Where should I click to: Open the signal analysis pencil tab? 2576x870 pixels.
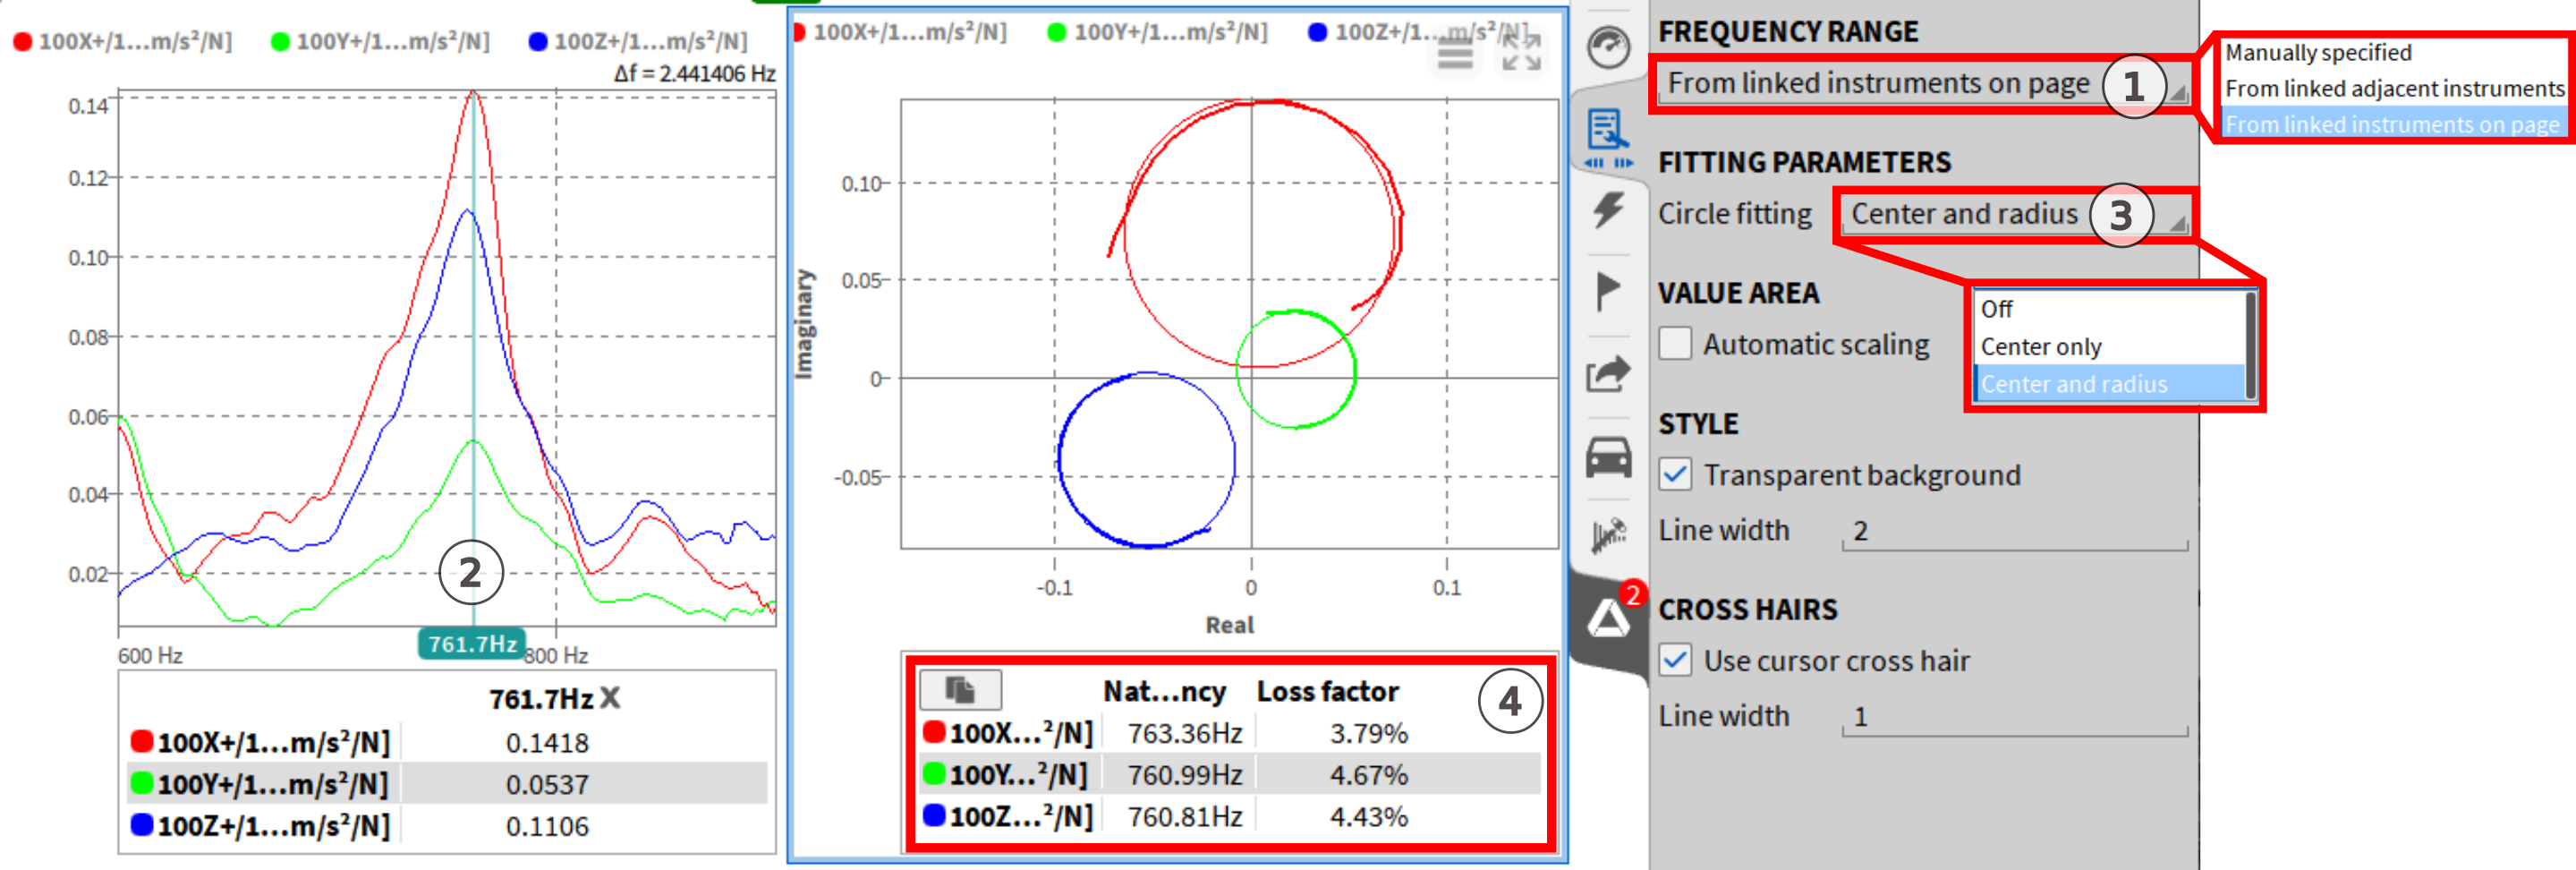pyautogui.click(x=1608, y=536)
